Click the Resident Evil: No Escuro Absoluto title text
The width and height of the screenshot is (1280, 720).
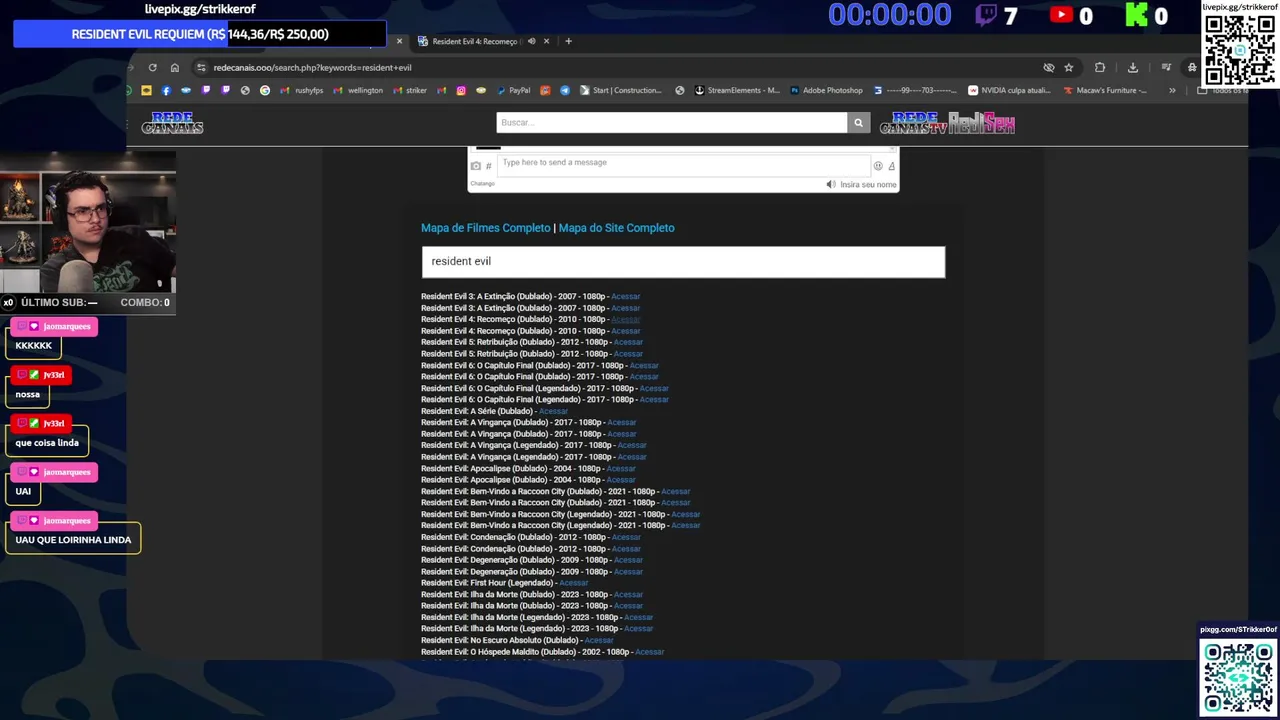pyautogui.click(x=500, y=640)
